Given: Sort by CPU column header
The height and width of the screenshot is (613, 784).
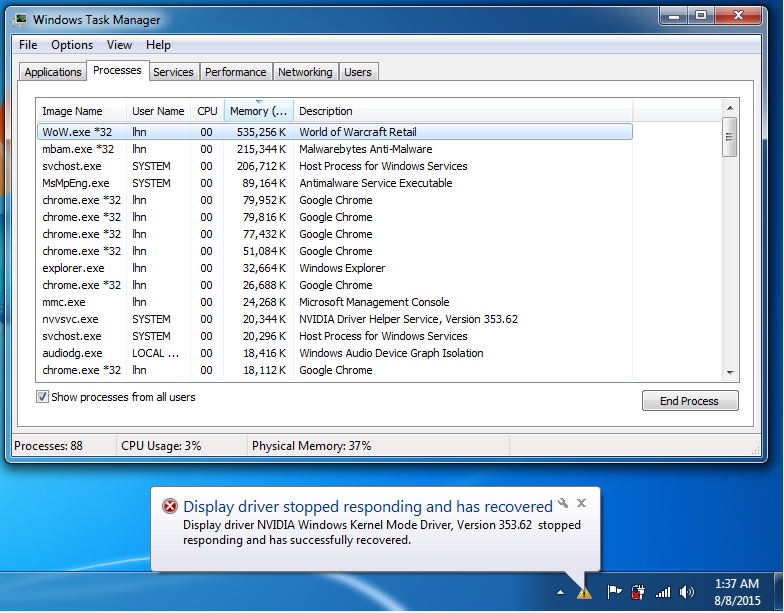Looking at the screenshot, I should coord(207,111).
